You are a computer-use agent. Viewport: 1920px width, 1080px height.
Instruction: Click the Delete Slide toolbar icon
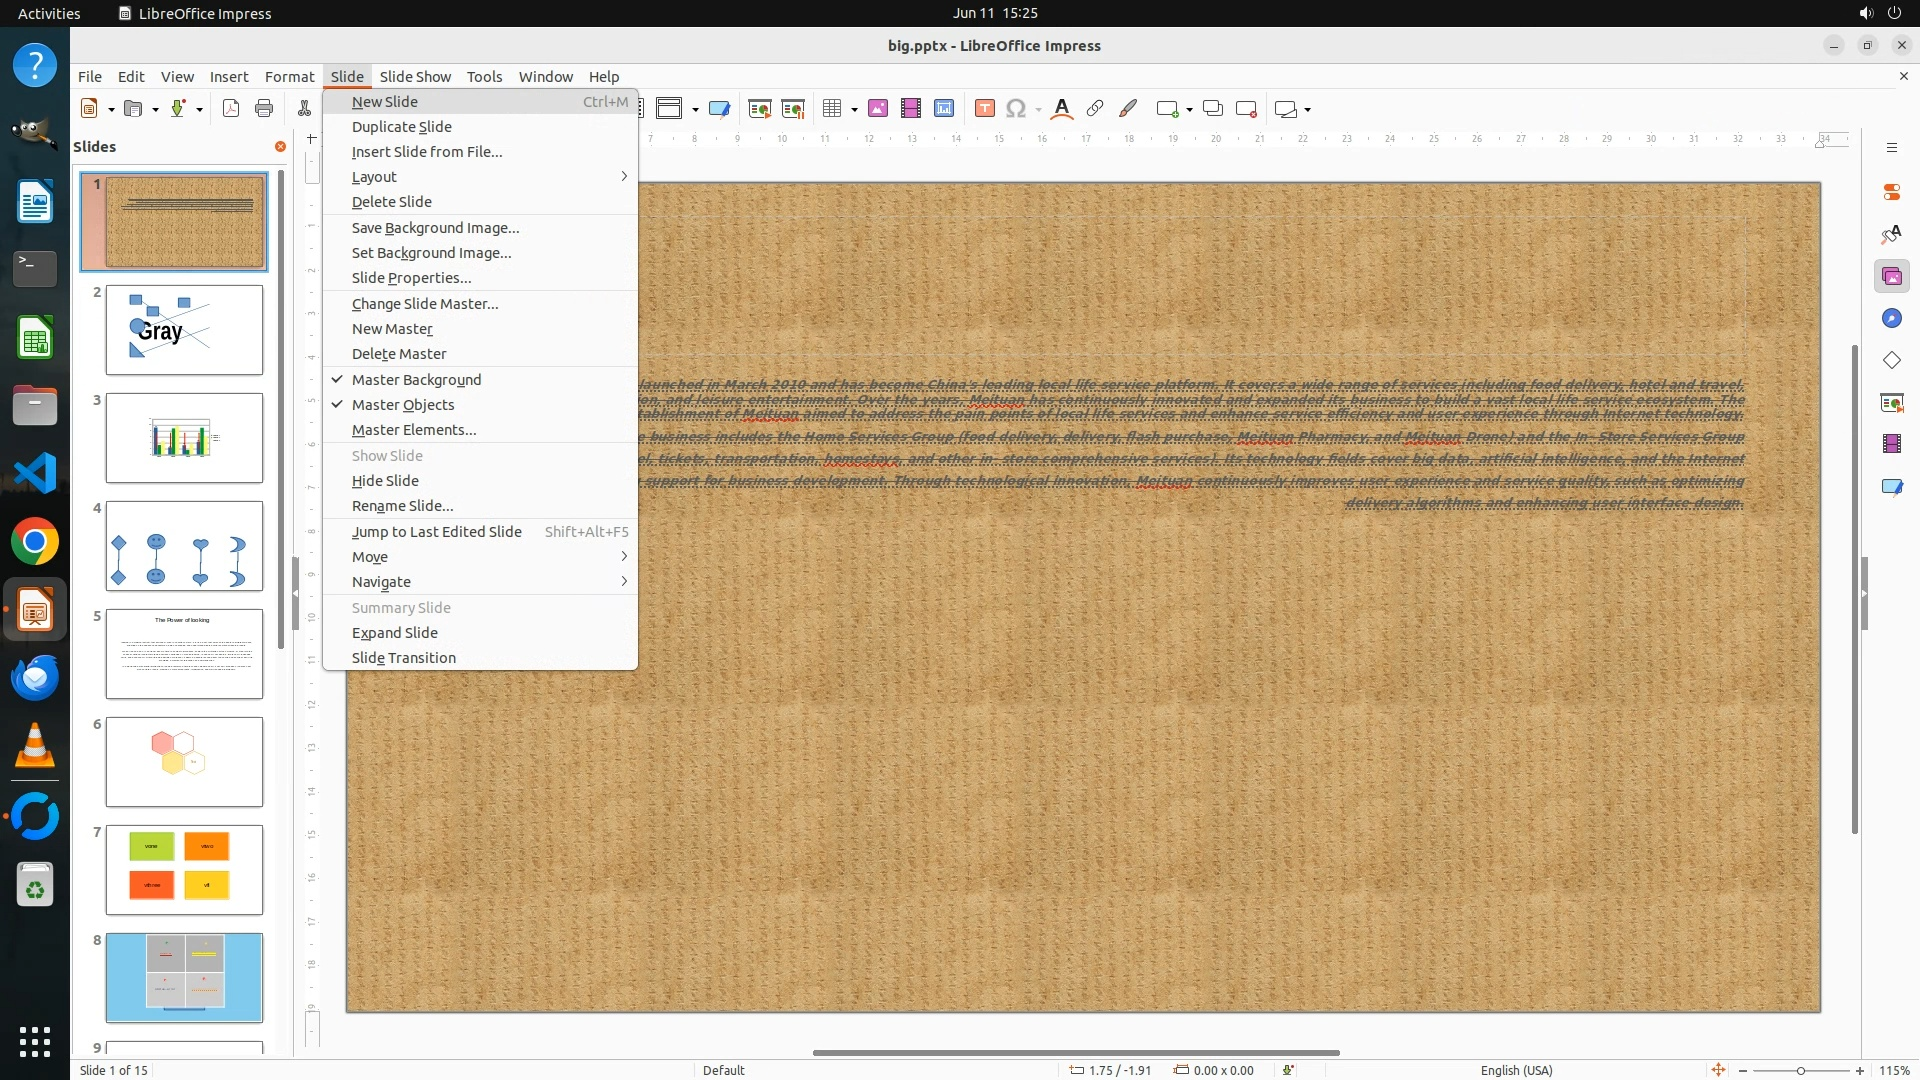[x=1246, y=109]
